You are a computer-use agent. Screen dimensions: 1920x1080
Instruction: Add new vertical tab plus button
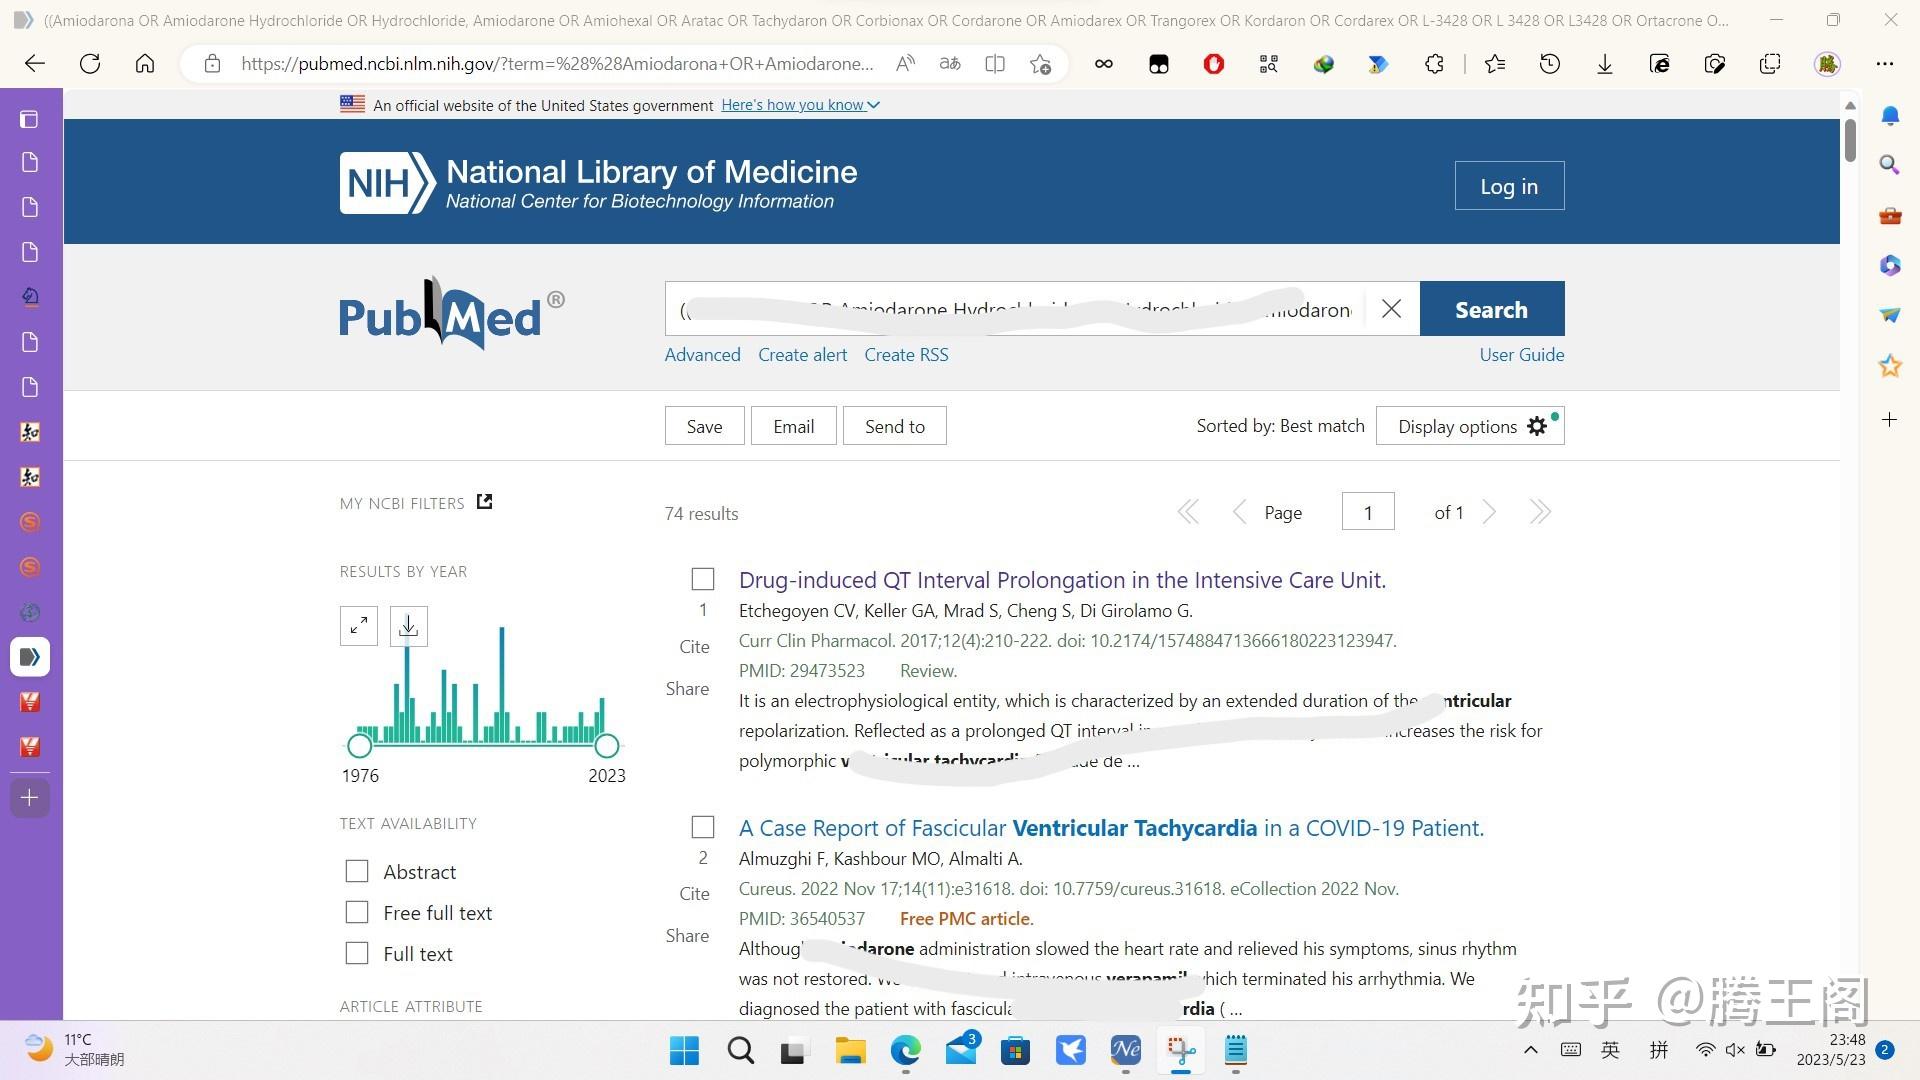coord(30,798)
